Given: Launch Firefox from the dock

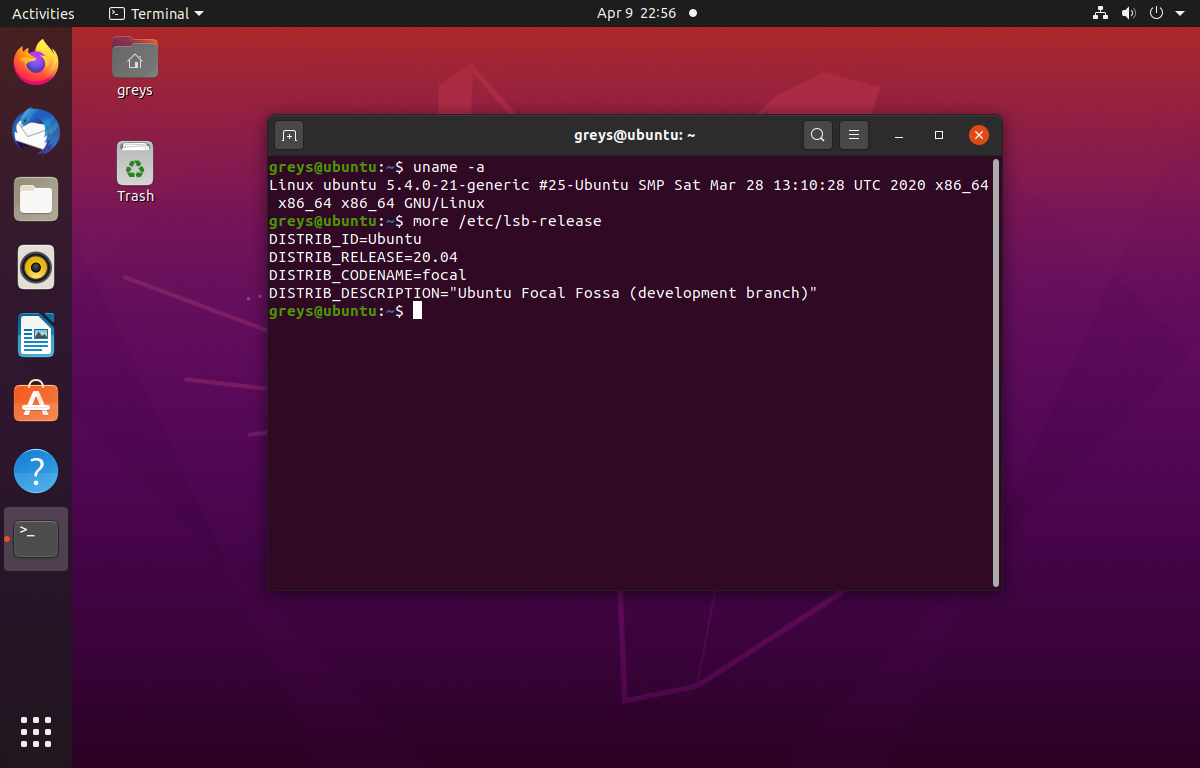Looking at the screenshot, I should [x=36, y=63].
